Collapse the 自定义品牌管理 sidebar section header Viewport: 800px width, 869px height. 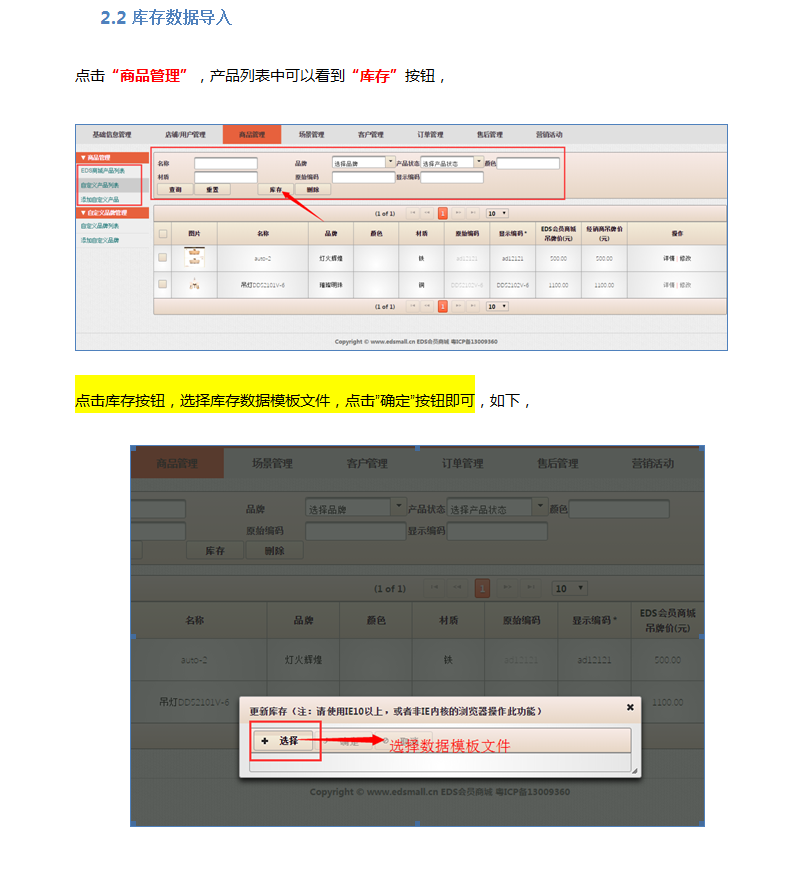[113, 213]
